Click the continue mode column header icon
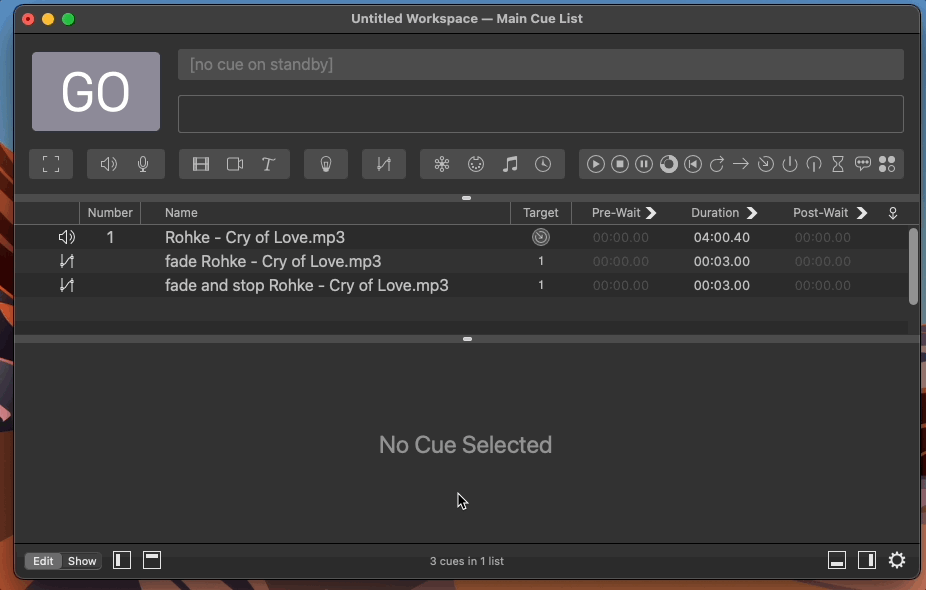926x590 pixels. pos(893,213)
